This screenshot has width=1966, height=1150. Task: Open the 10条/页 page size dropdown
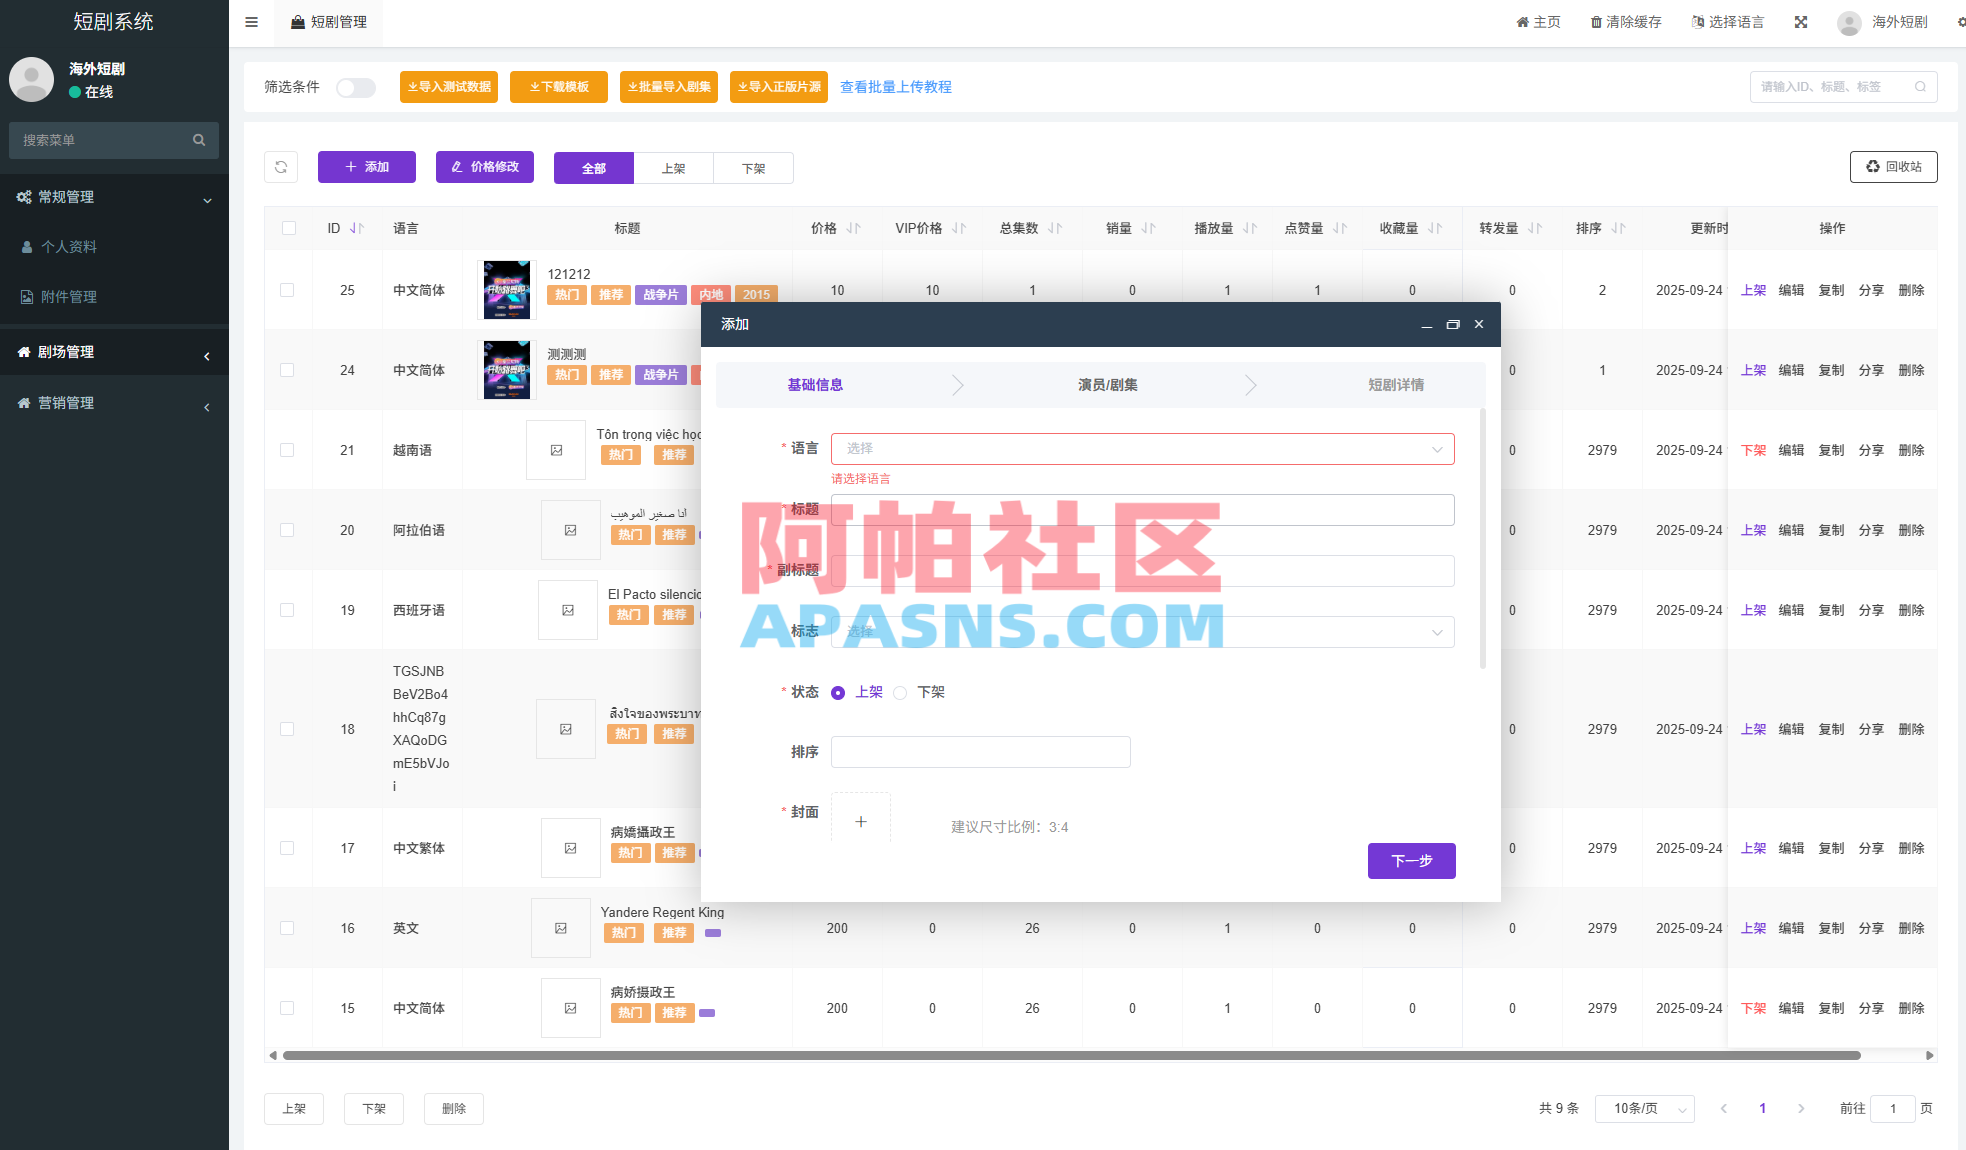[x=1643, y=1109]
